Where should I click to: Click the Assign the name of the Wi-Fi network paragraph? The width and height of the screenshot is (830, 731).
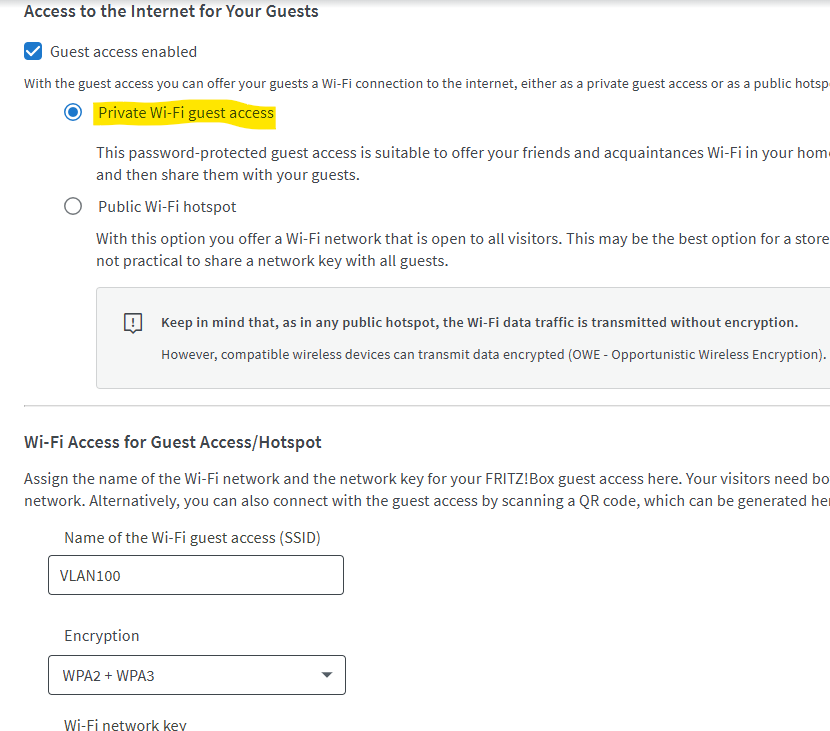click(420, 489)
